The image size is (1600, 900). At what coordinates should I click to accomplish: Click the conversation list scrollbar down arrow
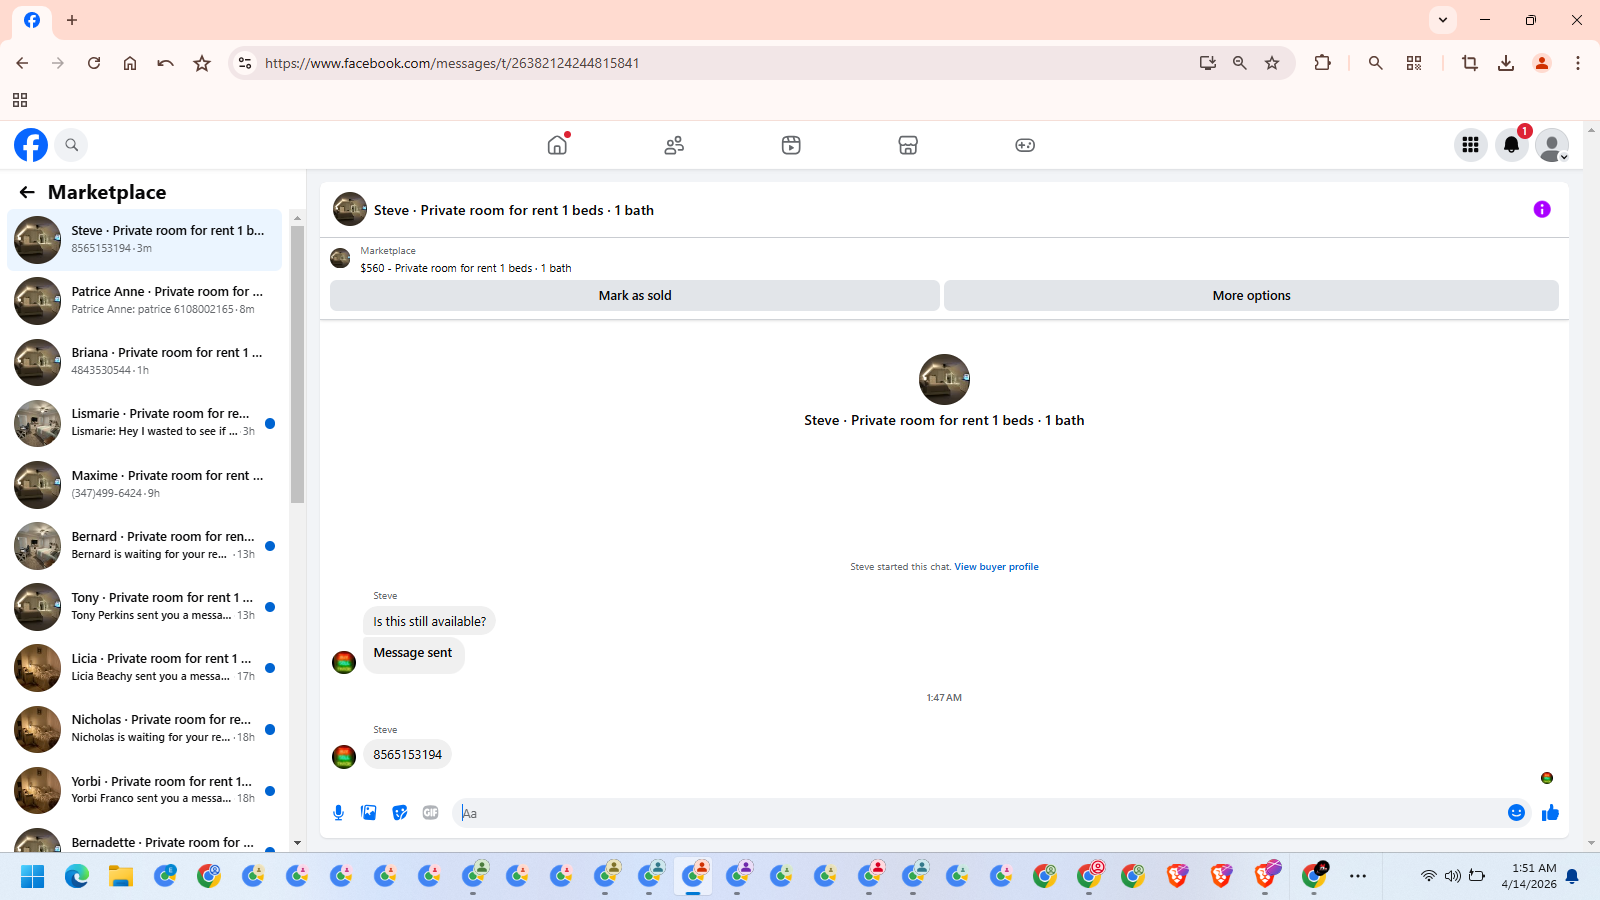coord(297,844)
